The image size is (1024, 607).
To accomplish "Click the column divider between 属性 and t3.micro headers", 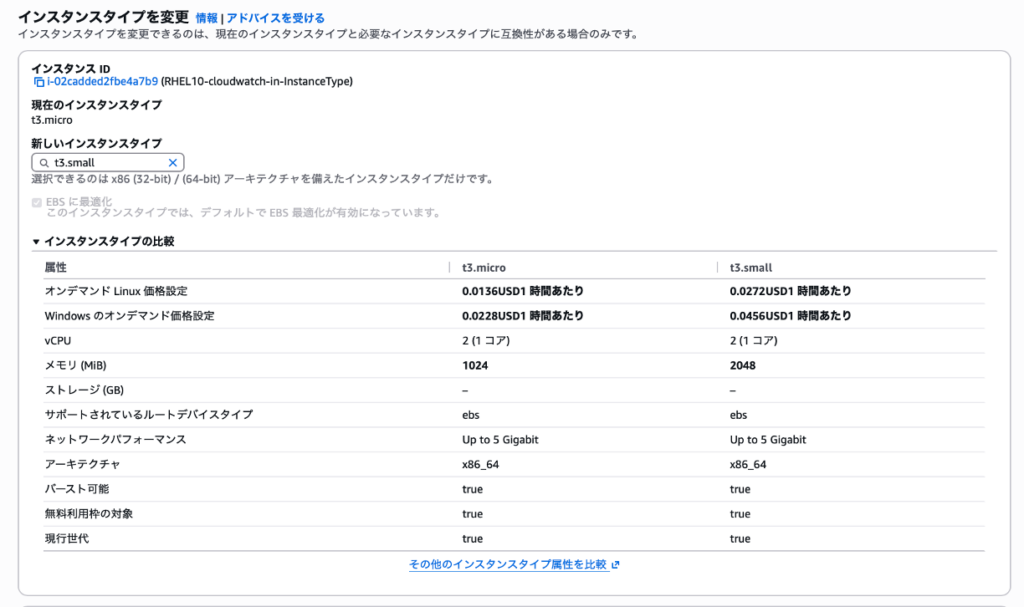I will point(450,267).
